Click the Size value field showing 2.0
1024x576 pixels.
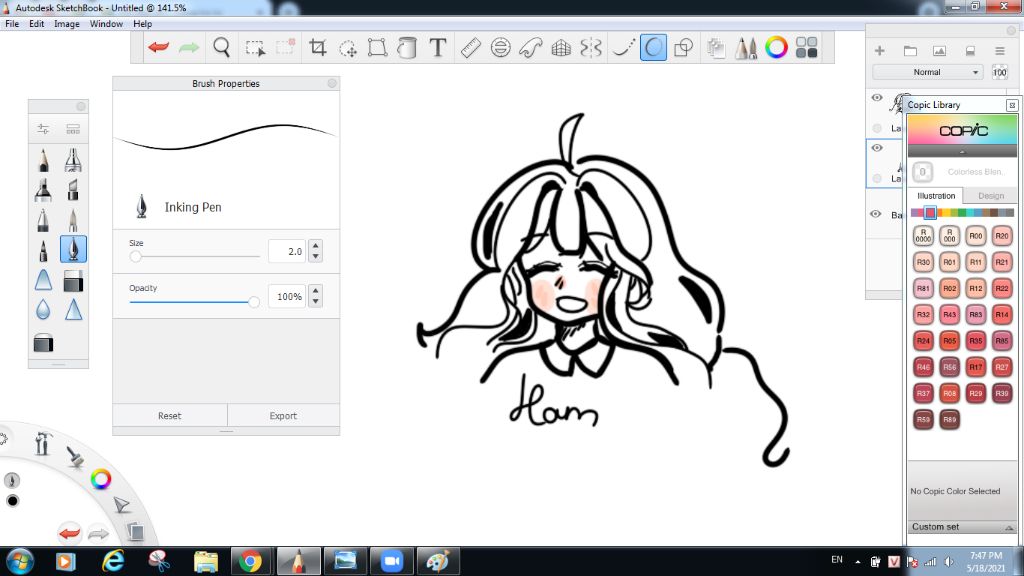point(287,251)
